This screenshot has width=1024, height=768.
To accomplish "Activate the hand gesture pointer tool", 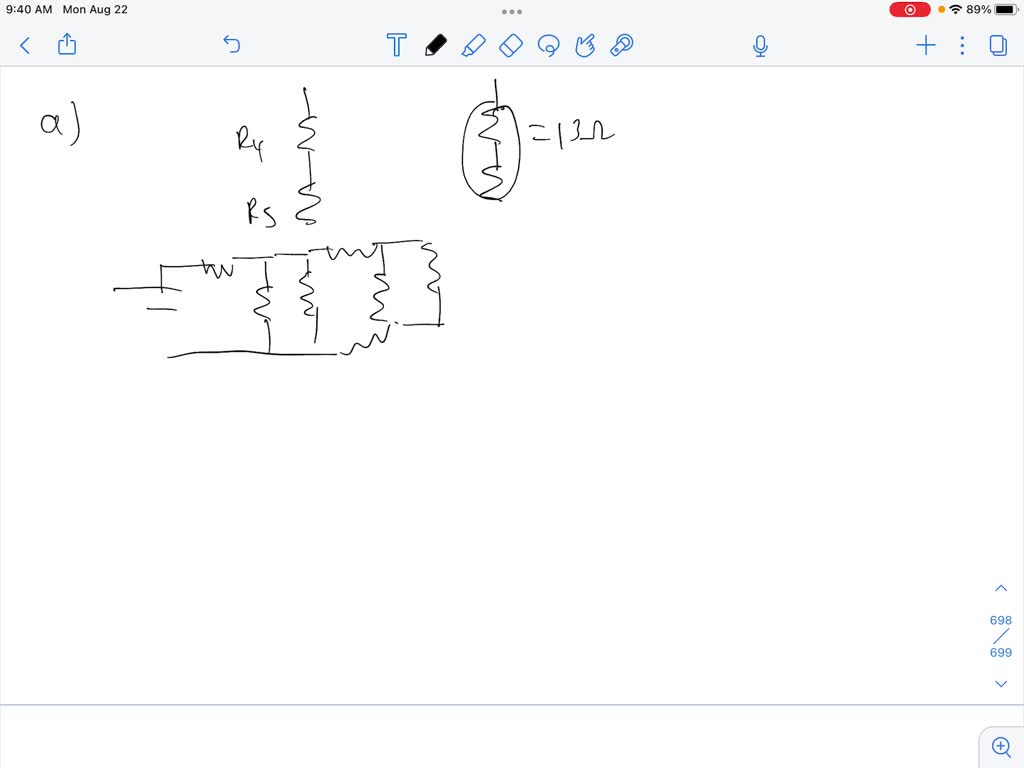I will [x=585, y=45].
